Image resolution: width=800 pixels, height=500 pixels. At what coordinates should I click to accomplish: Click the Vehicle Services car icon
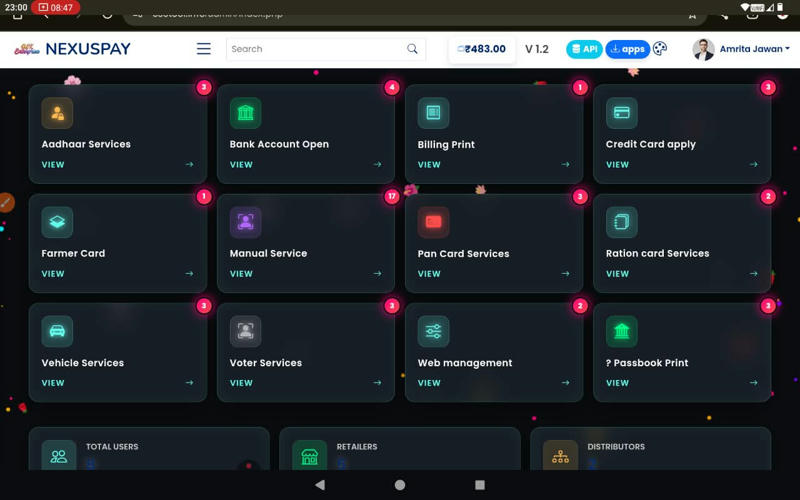coord(57,331)
